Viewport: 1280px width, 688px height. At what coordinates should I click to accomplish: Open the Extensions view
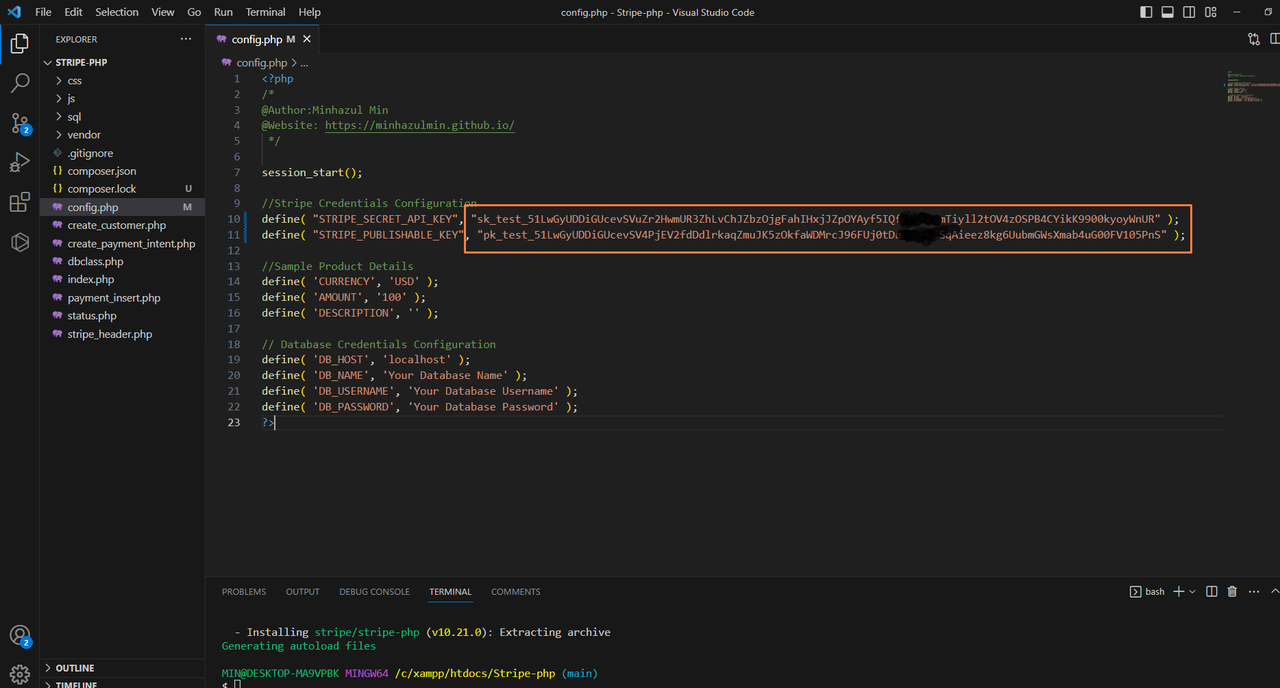pyautogui.click(x=19, y=203)
